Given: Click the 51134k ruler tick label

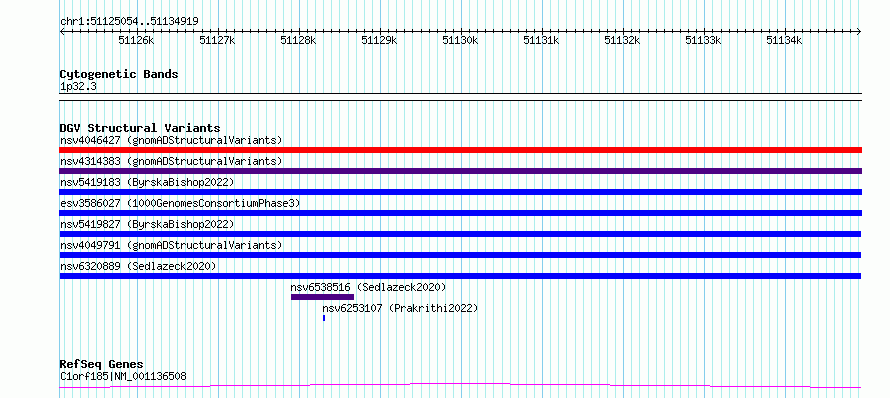Looking at the screenshot, I should pos(784,40).
